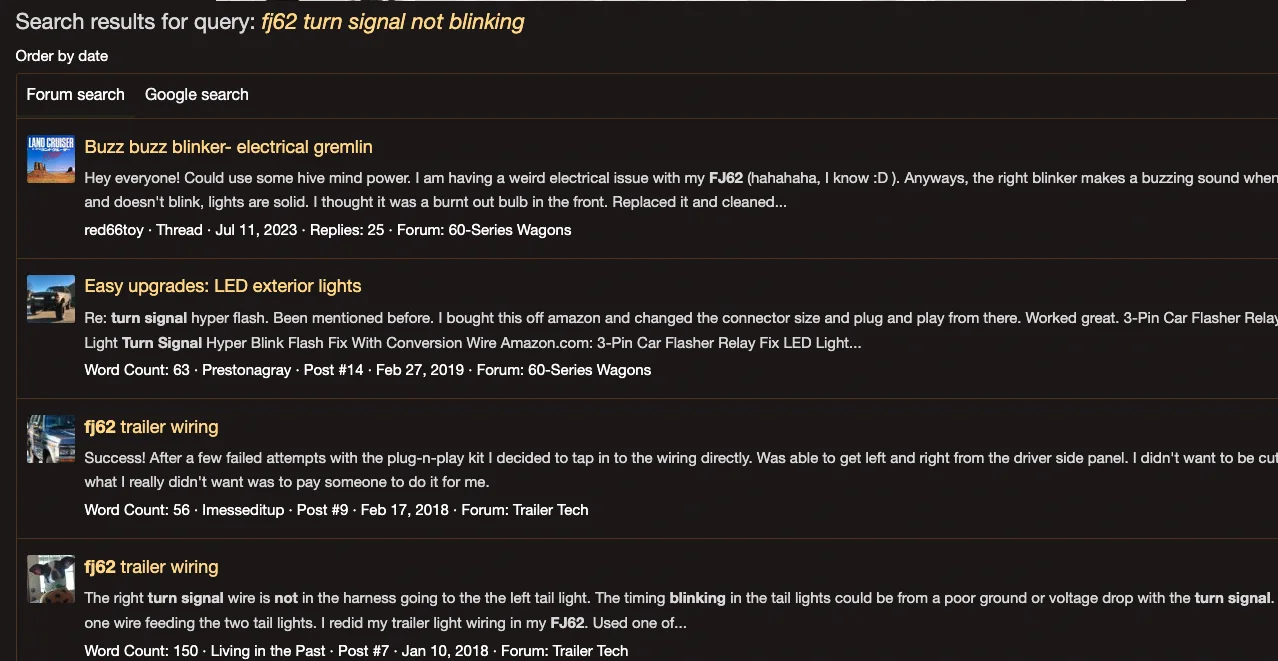Click Living in the Past's avatar
Image resolution: width=1278 pixels, height=661 pixels.
[51, 579]
